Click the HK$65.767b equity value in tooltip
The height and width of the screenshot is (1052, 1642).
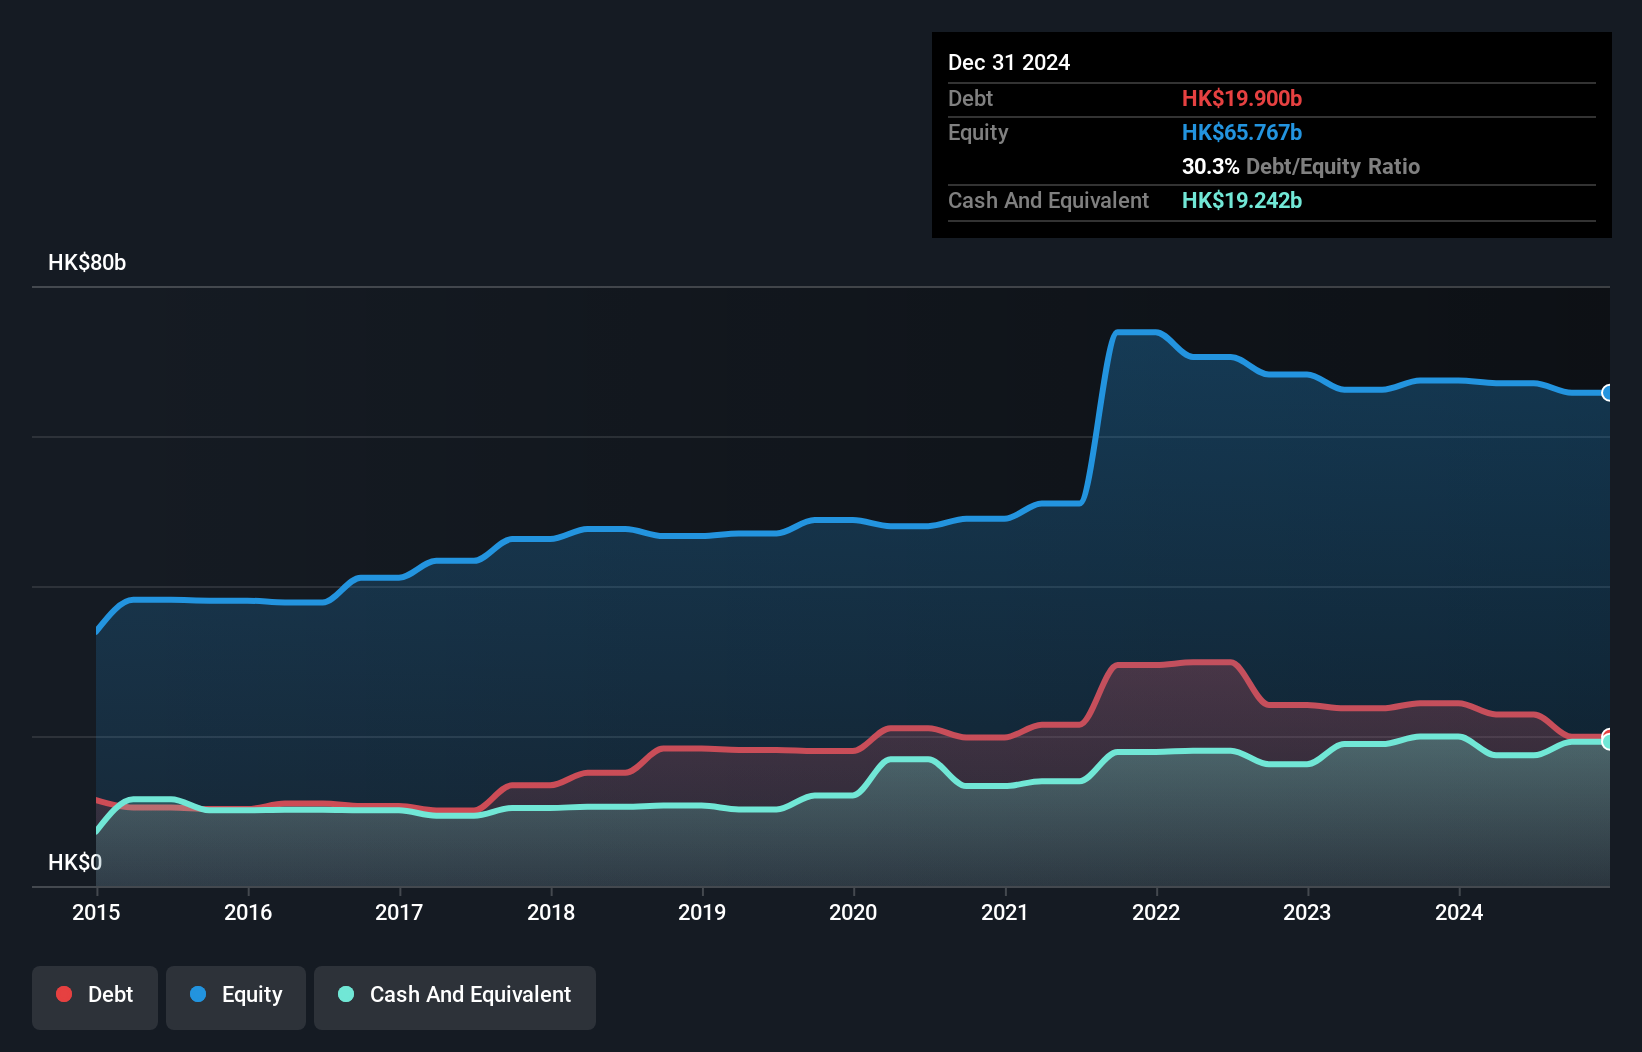click(1241, 132)
